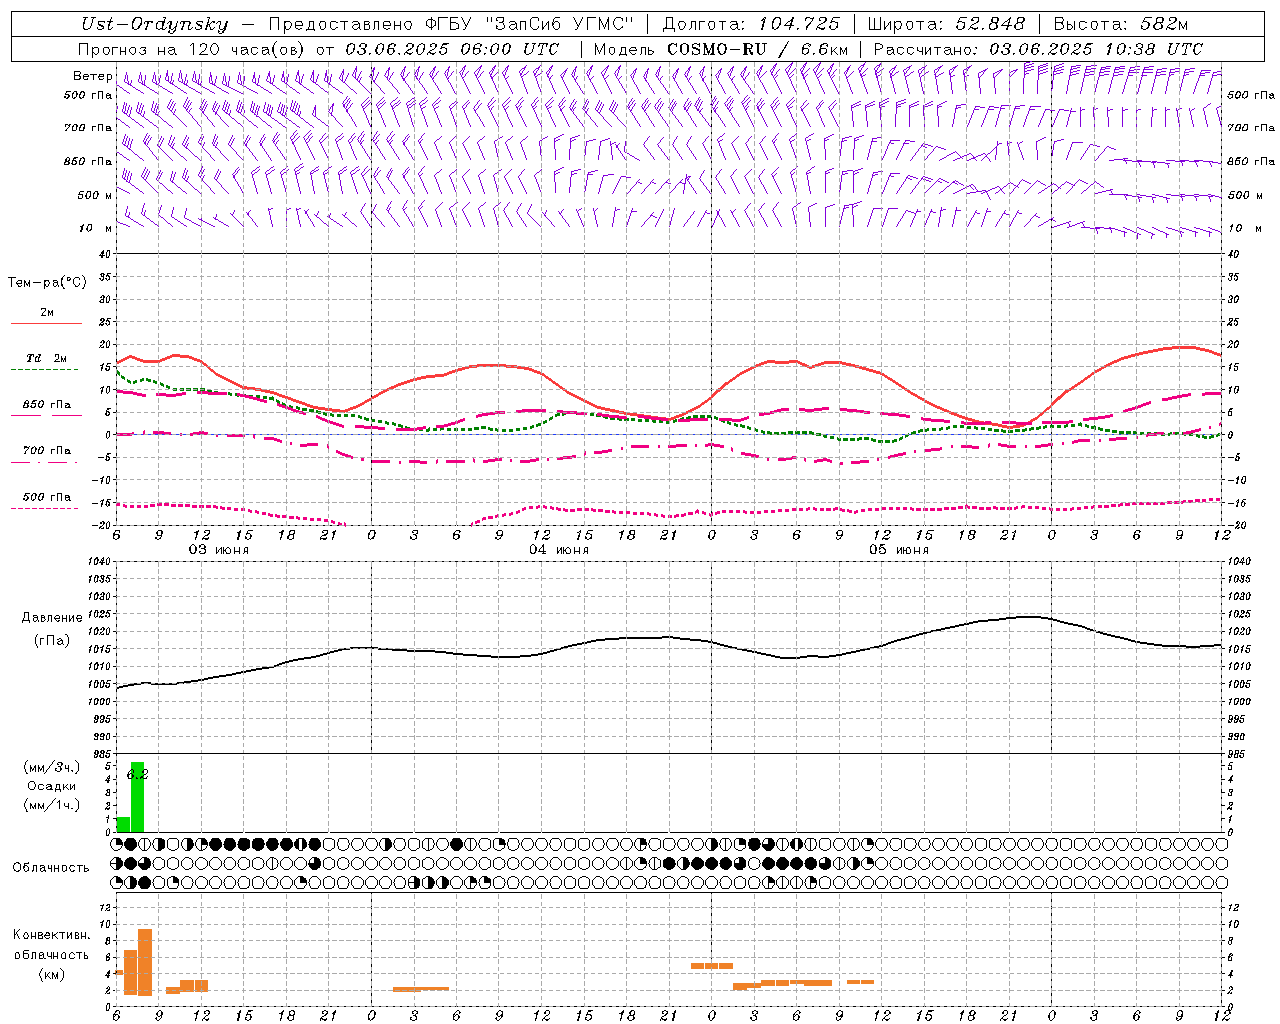Click the 'Ветер' wind section label
Image resolution: width=1280 pixels, height=1024 pixels.
click(x=92, y=76)
